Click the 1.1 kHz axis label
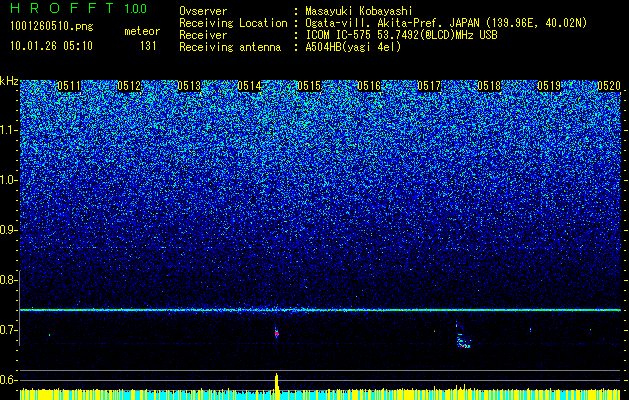 pos(8,130)
